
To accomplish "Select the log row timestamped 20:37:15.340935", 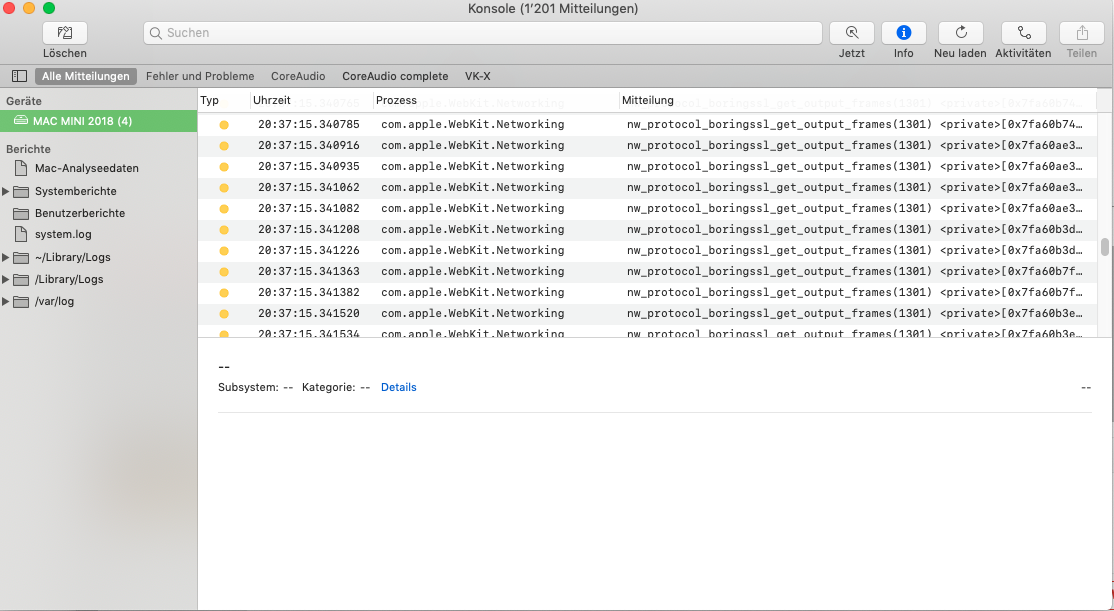I will 649,166.
